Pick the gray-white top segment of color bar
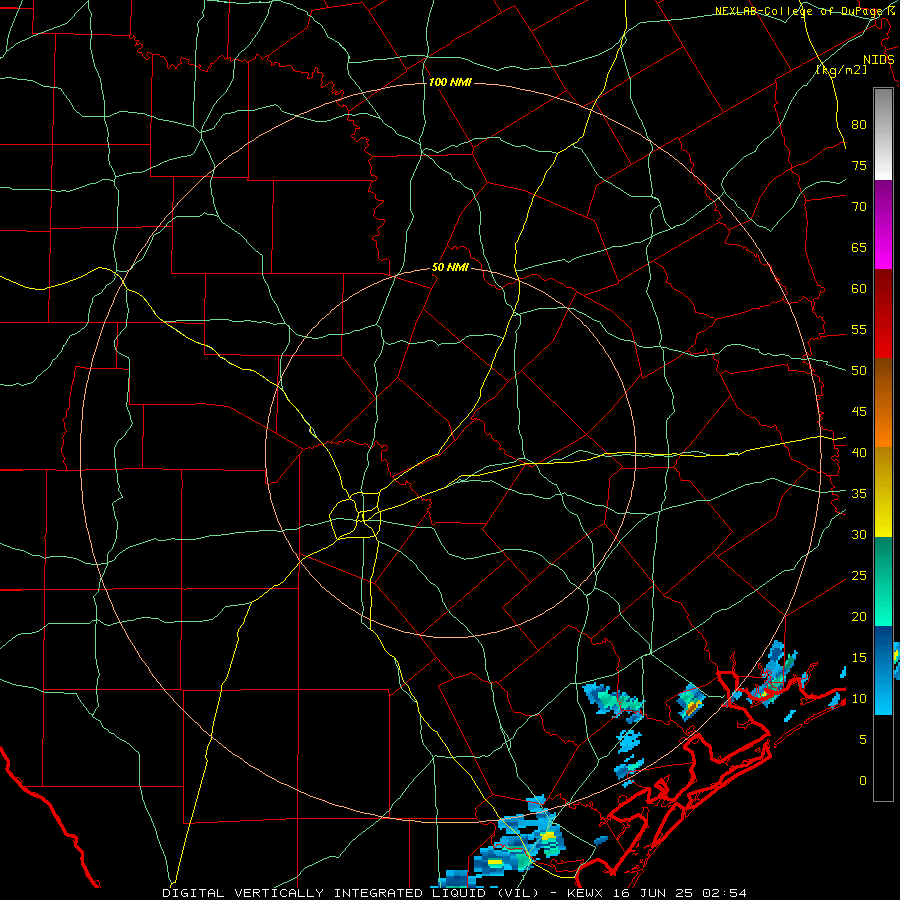The height and width of the screenshot is (900, 900). [883, 134]
